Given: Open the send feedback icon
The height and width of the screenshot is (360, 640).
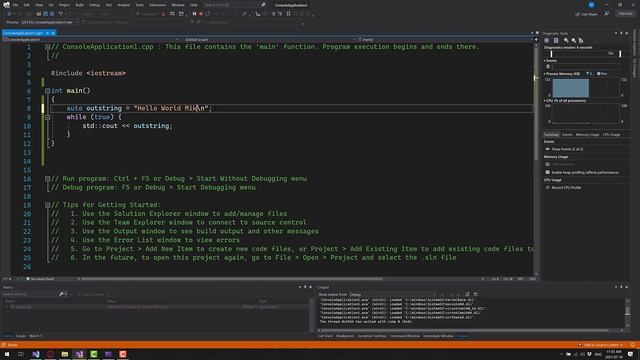Looking at the screenshot, I should [x=607, y=14].
